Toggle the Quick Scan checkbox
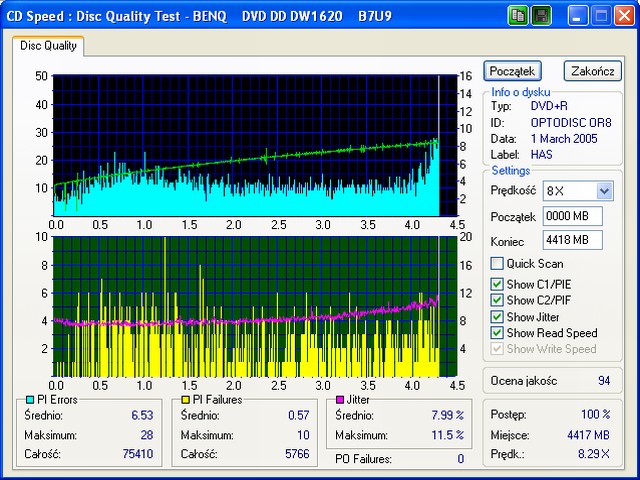Screen dimensions: 640x480 (497, 264)
